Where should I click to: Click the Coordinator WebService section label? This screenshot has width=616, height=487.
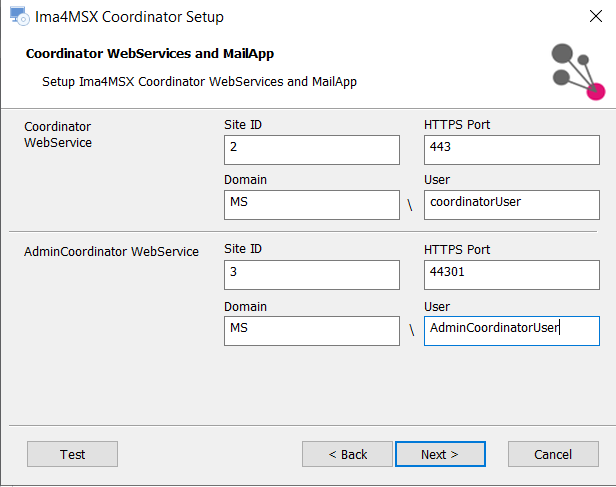click(58, 135)
